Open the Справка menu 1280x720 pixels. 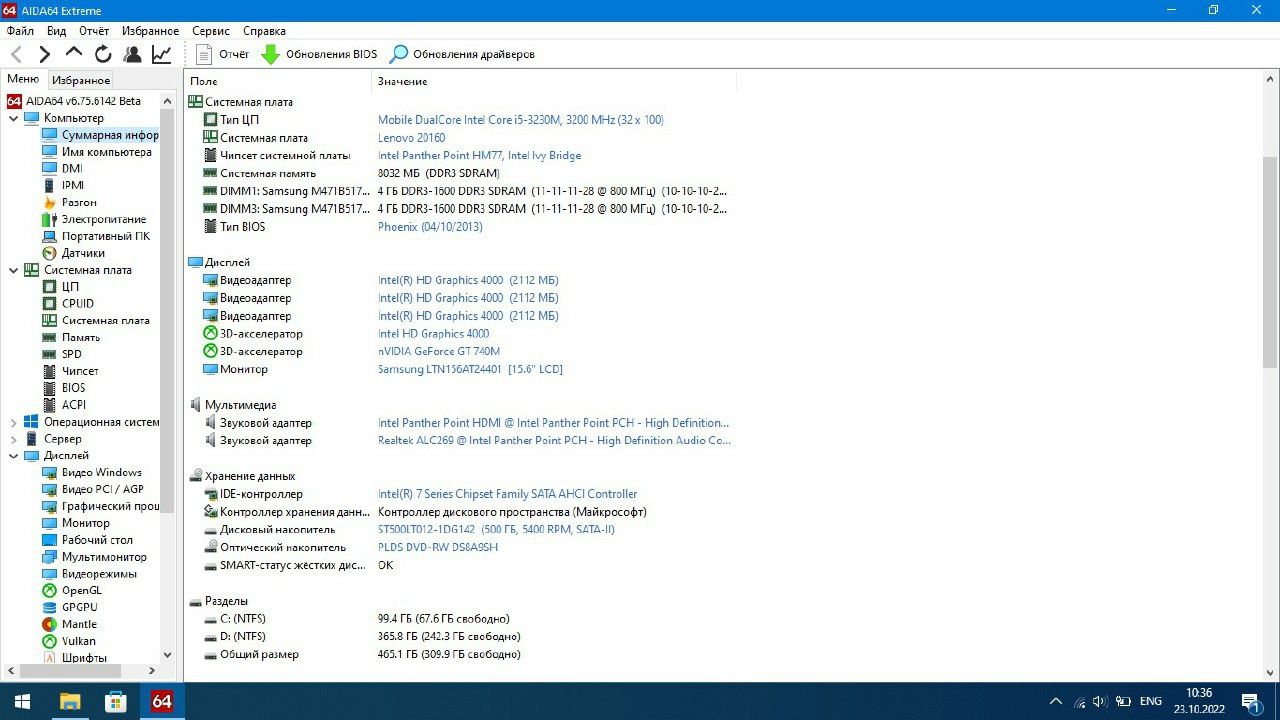(264, 31)
